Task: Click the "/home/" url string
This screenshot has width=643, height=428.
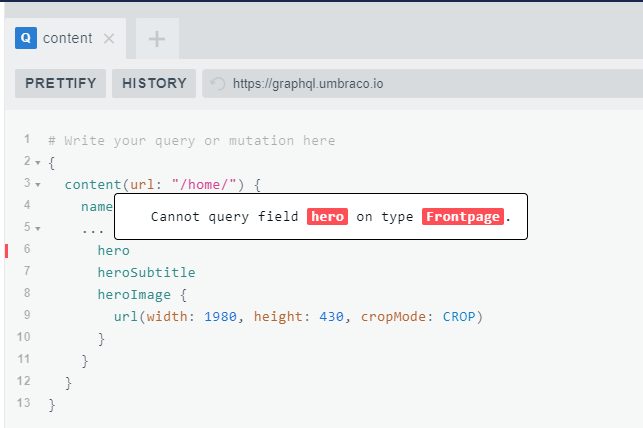Action: 204,185
